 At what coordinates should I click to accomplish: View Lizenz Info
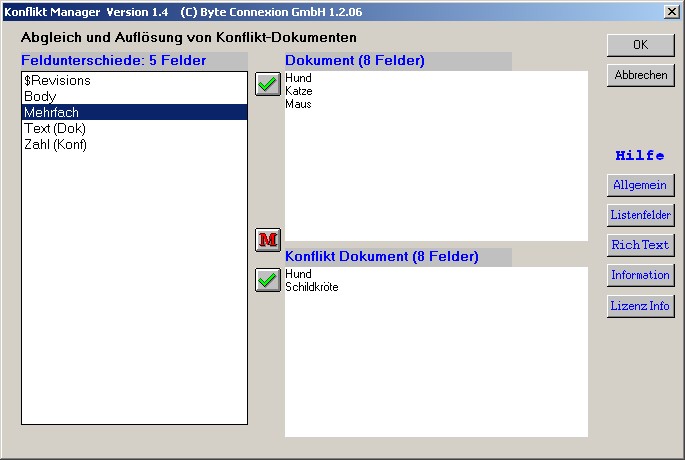tap(640, 306)
